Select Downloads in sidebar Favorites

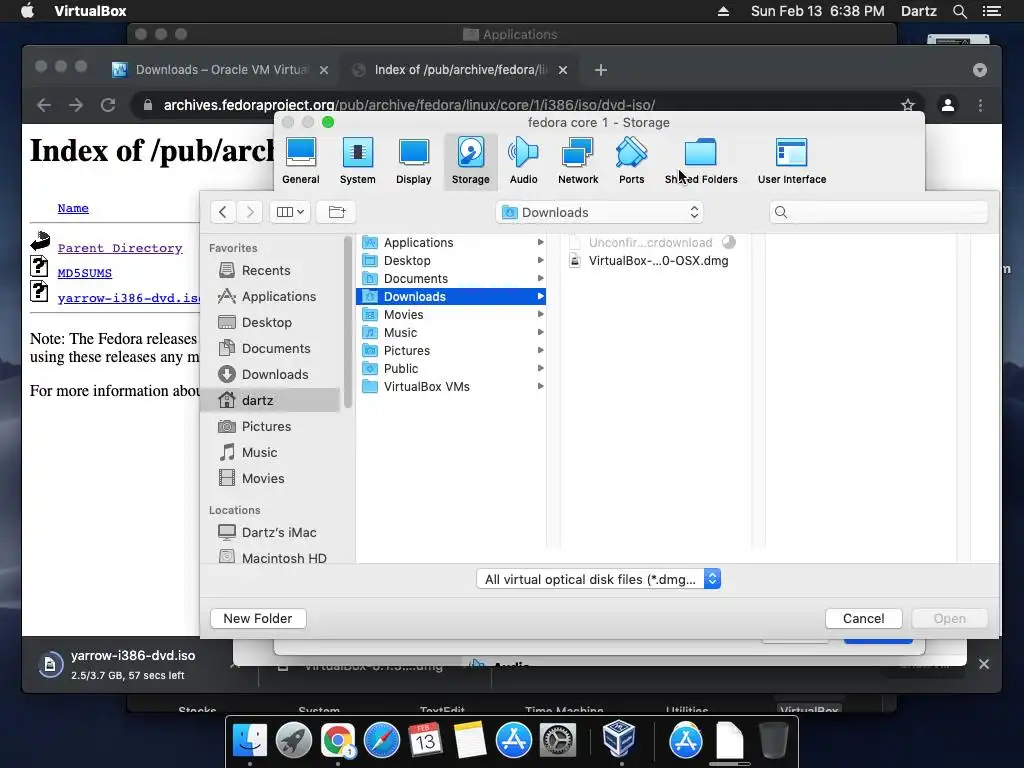coord(270,374)
